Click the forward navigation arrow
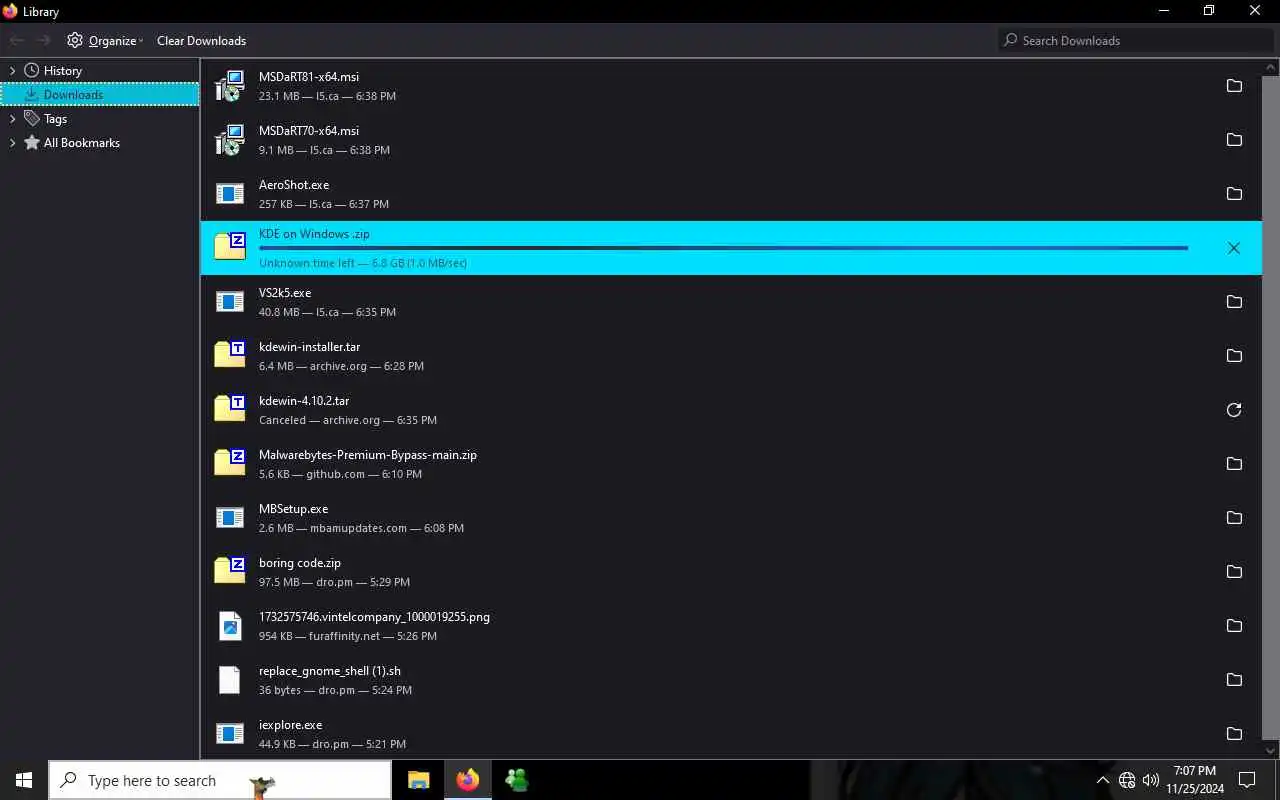Screen dimensions: 1280x800 coord(43,41)
